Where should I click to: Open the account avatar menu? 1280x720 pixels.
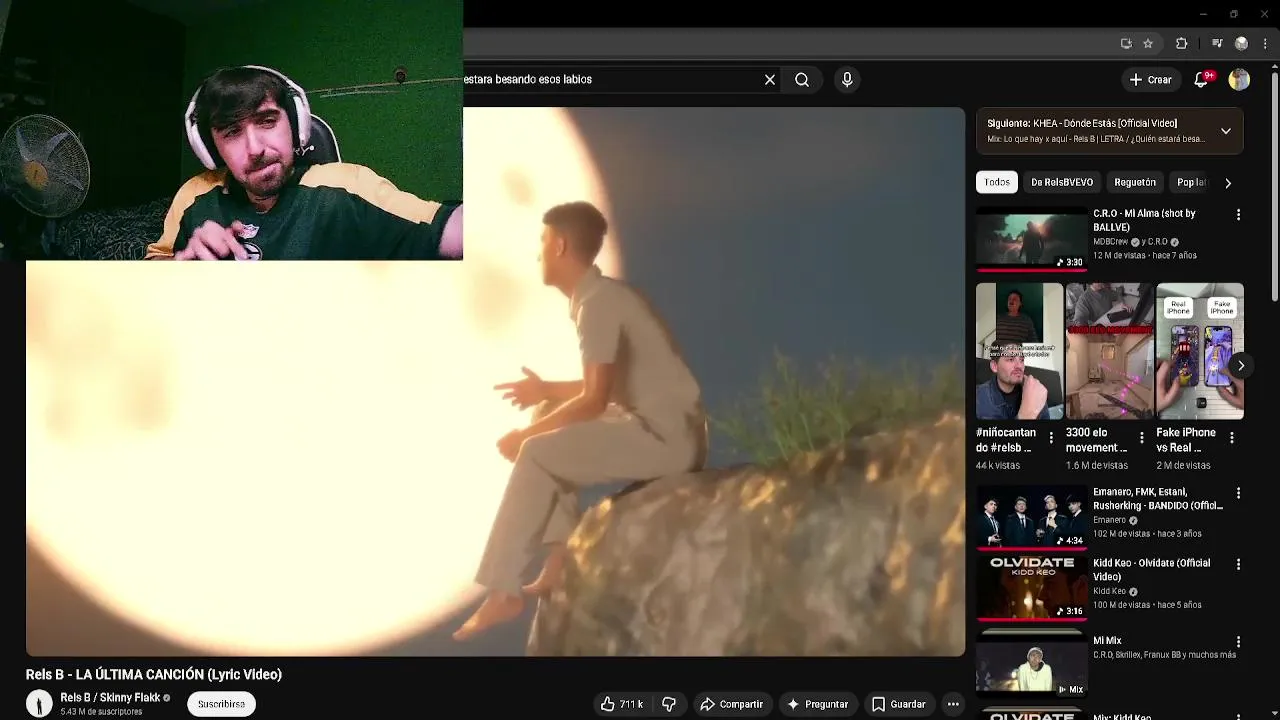[x=1239, y=80]
